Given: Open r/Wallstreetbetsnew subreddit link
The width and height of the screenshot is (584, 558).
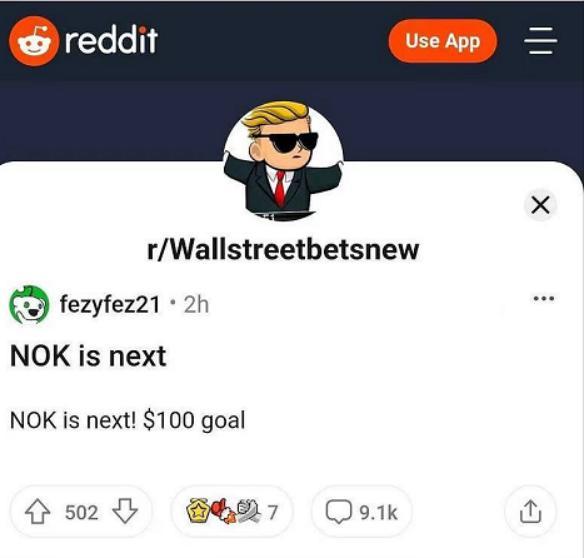Looking at the screenshot, I should tap(283, 249).
